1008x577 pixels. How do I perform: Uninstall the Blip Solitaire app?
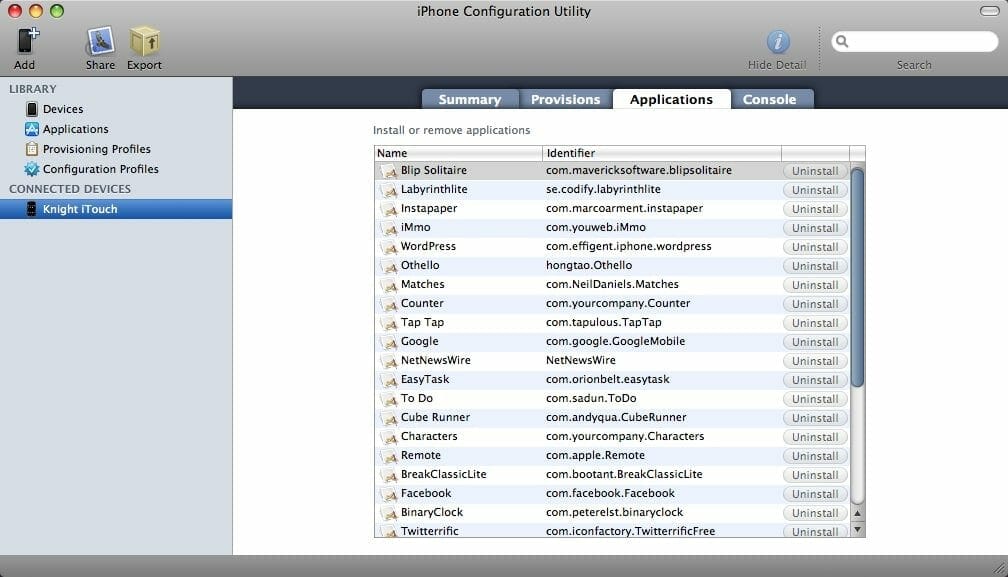(814, 171)
